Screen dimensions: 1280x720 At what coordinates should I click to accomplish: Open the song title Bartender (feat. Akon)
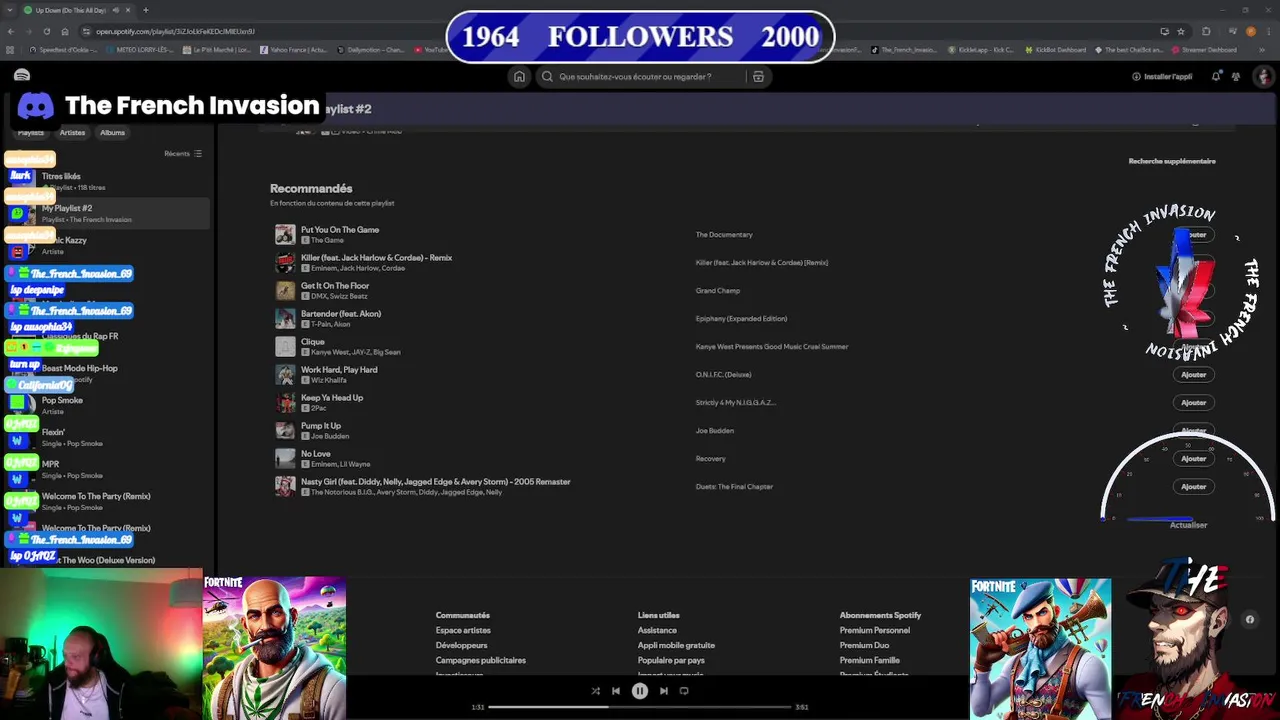(x=341, y=314)
